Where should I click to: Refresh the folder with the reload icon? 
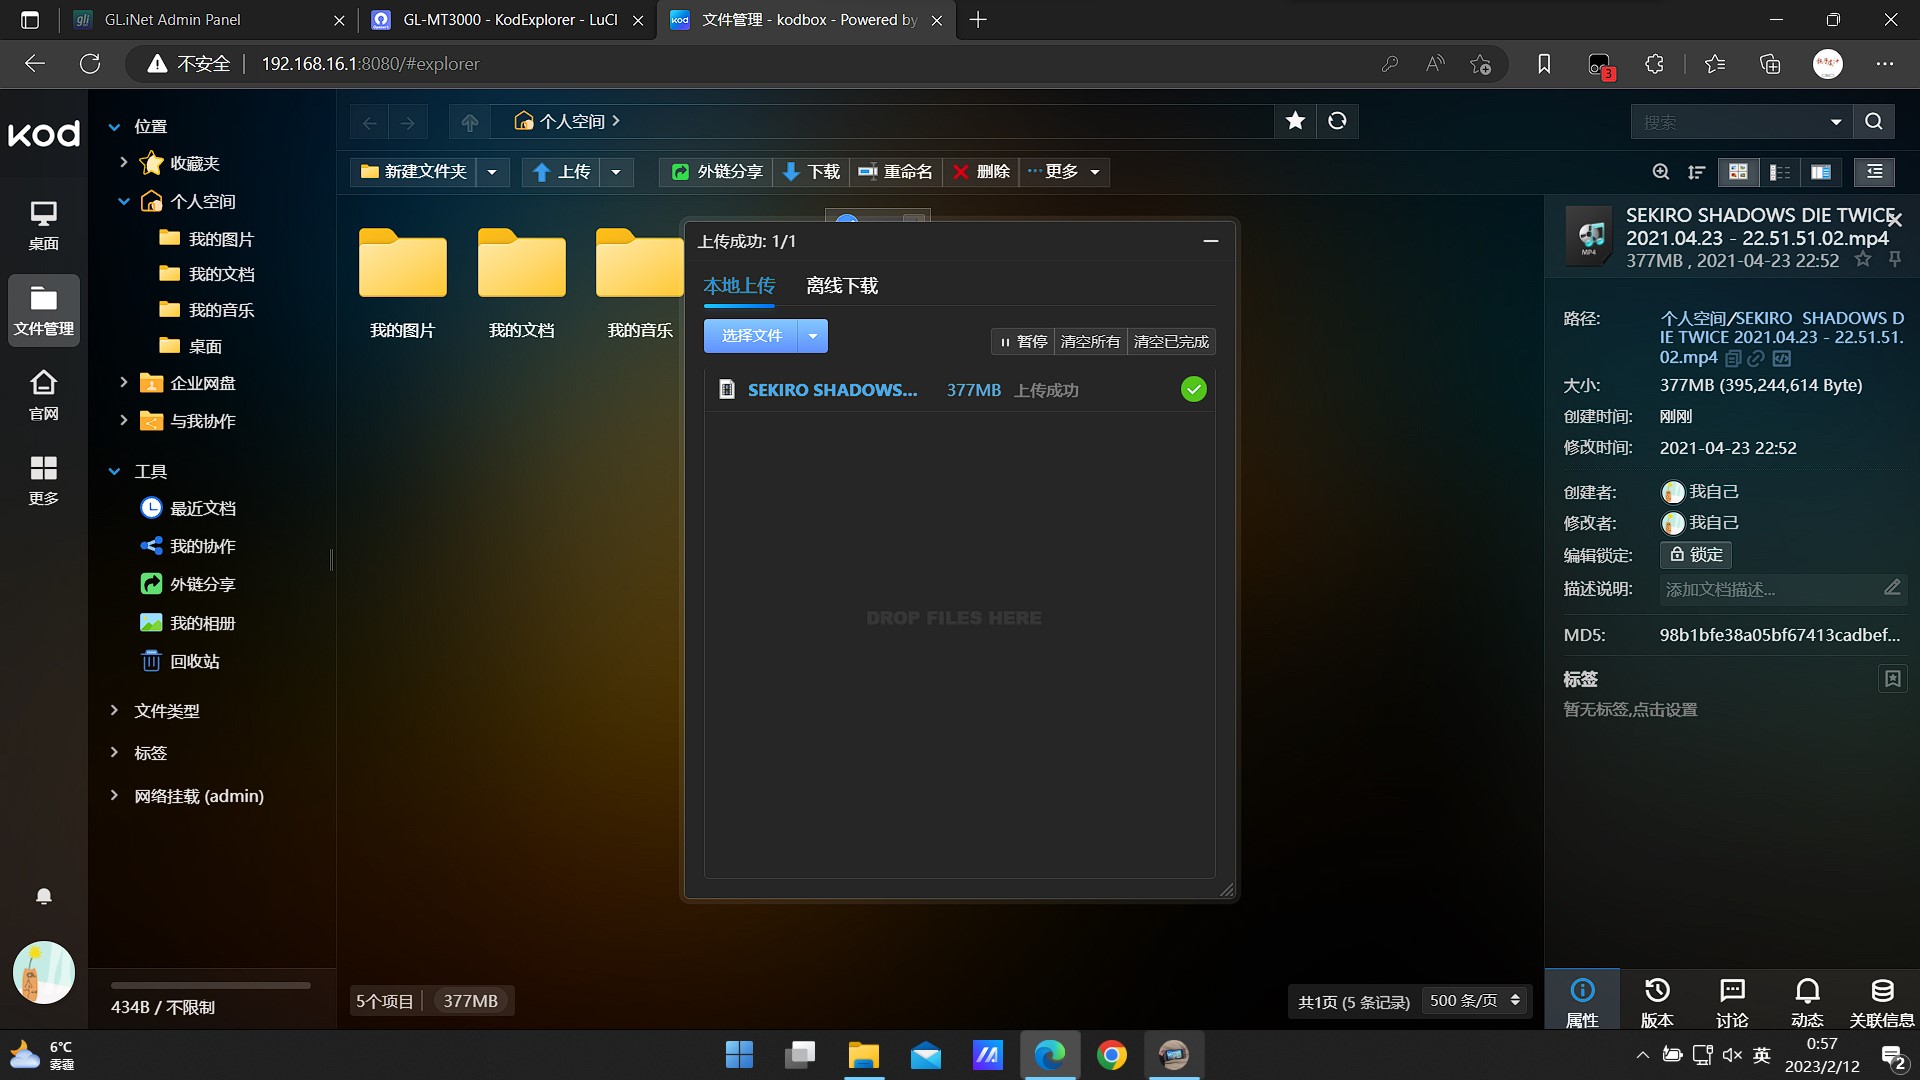[x=1337, y=121]
